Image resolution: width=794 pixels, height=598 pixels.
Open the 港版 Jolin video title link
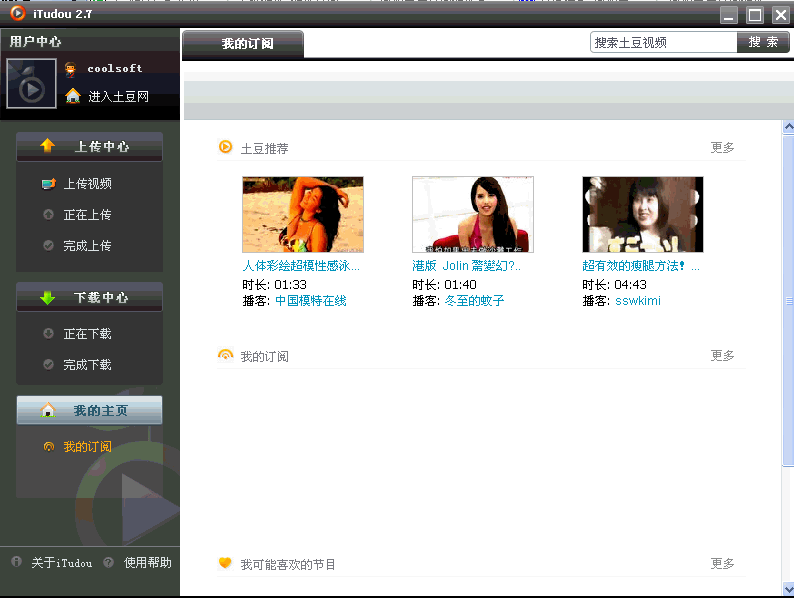[466, 266]
